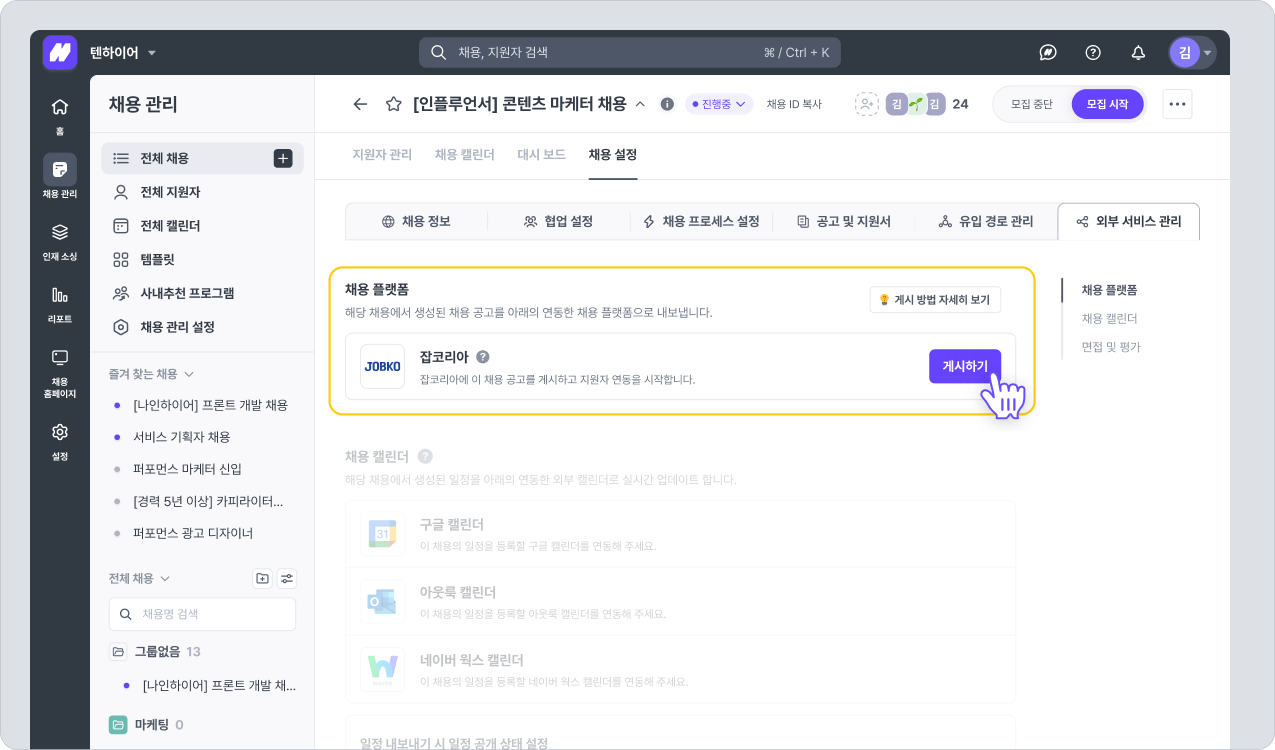The width and height of the screenshot is (1275, 750).
Task: Click 채용 ID 복사 link
Action: pos(794,104)
